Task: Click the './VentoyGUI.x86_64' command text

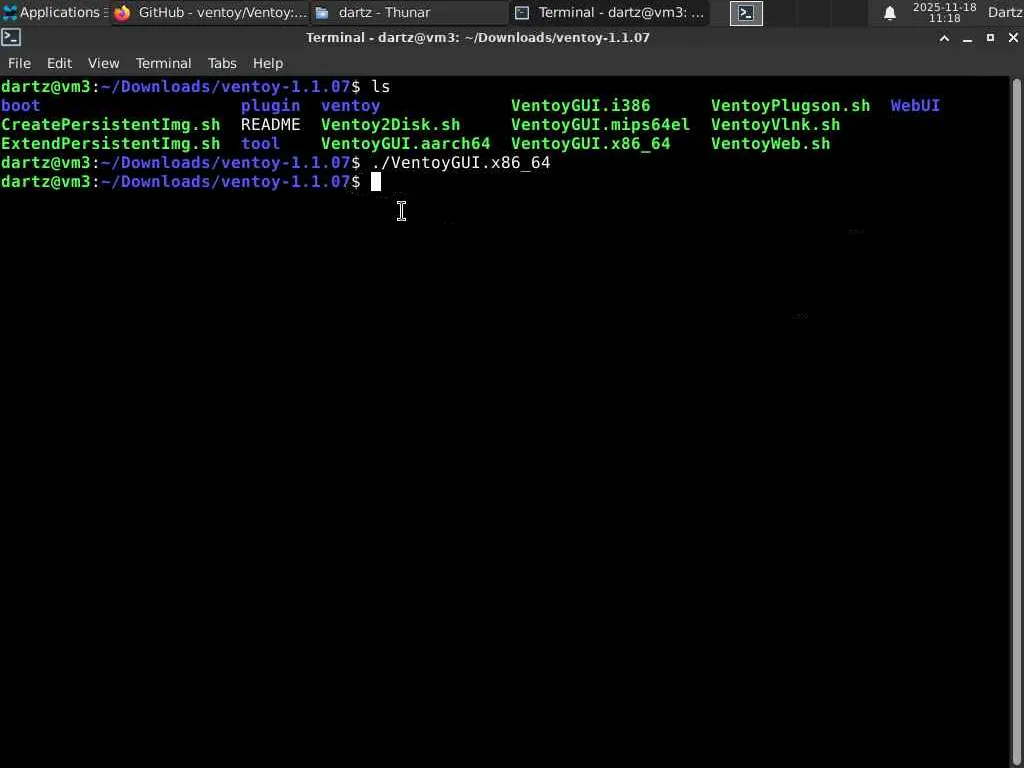Action: click(461, 163)
